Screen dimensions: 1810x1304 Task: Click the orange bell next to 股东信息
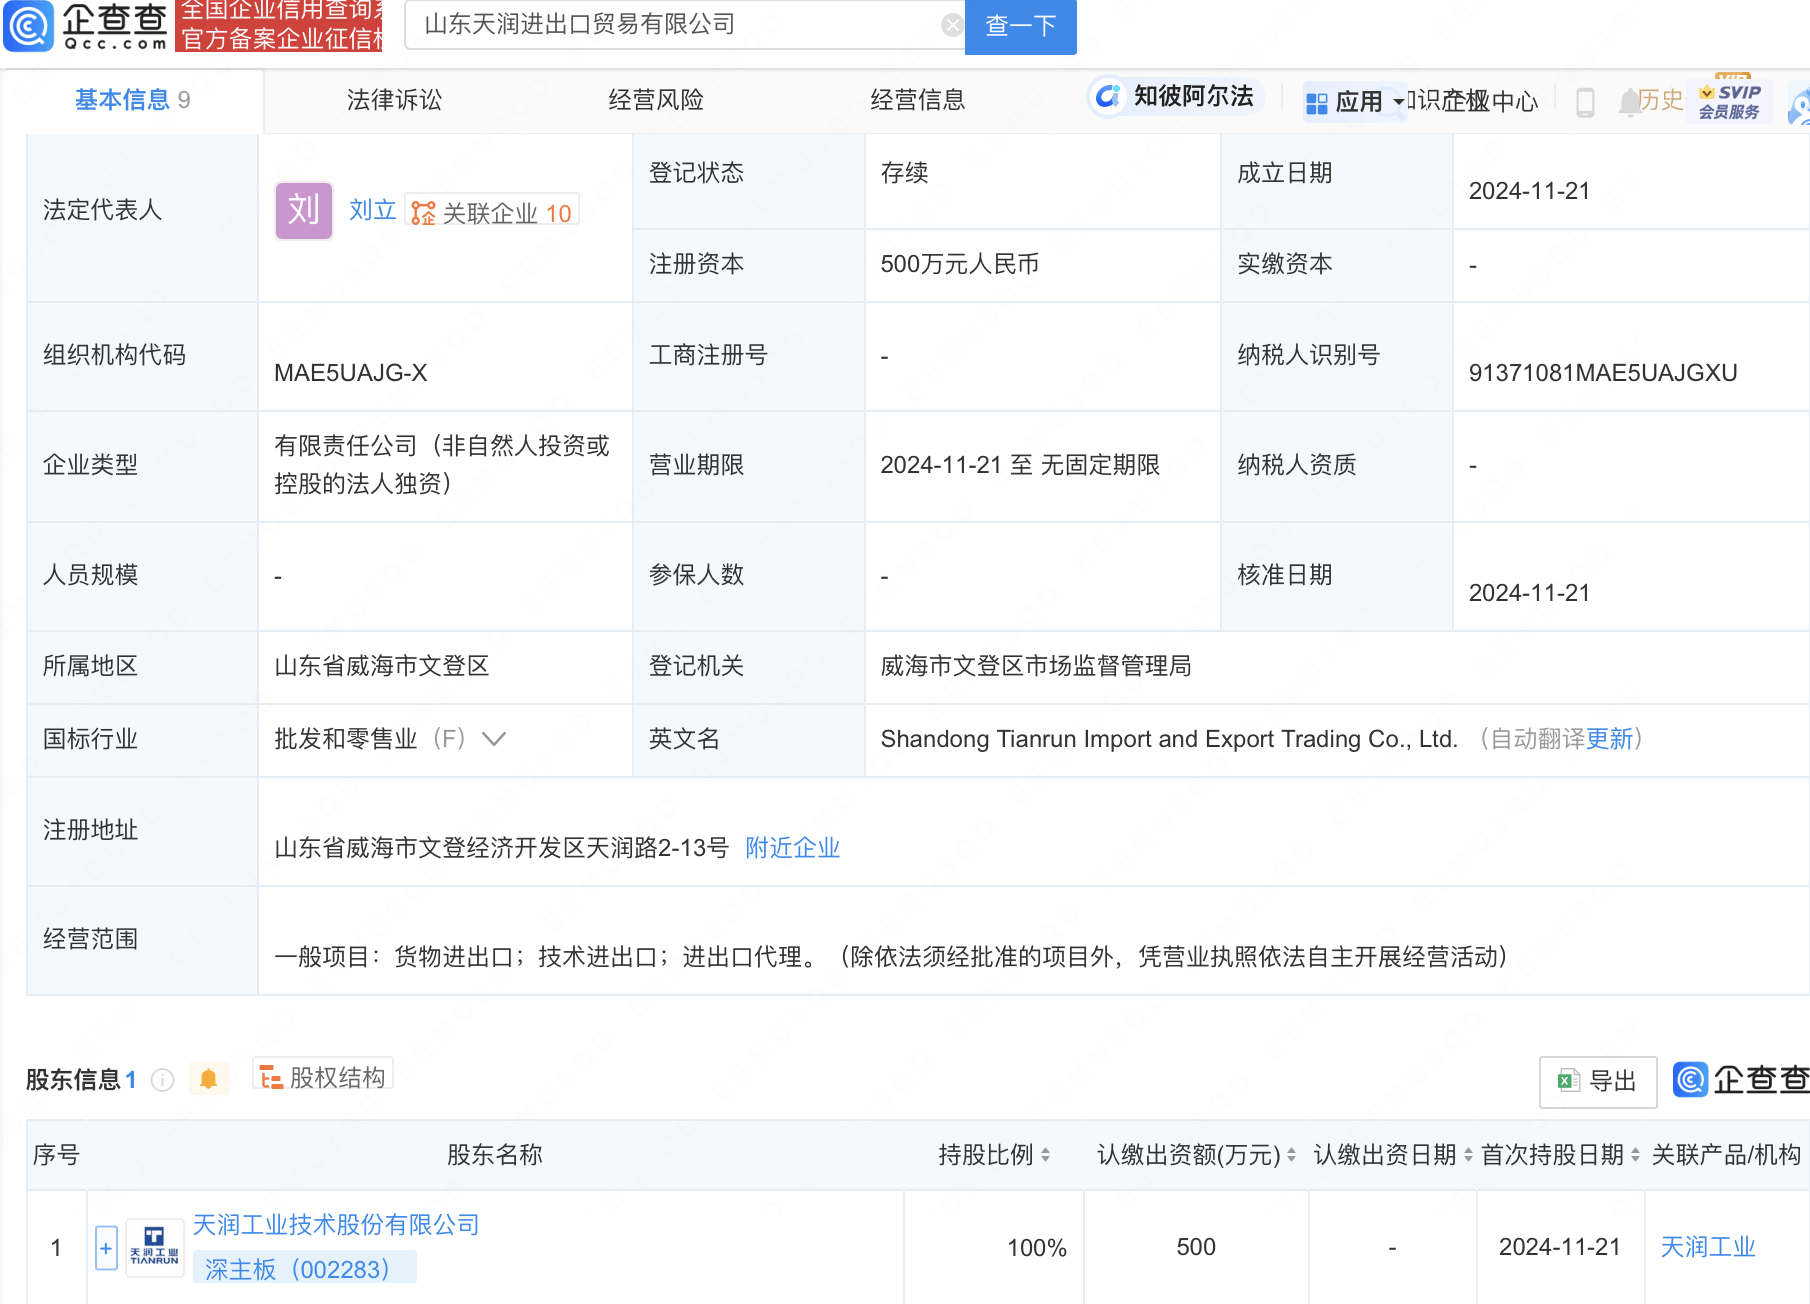click(209, 1079)
